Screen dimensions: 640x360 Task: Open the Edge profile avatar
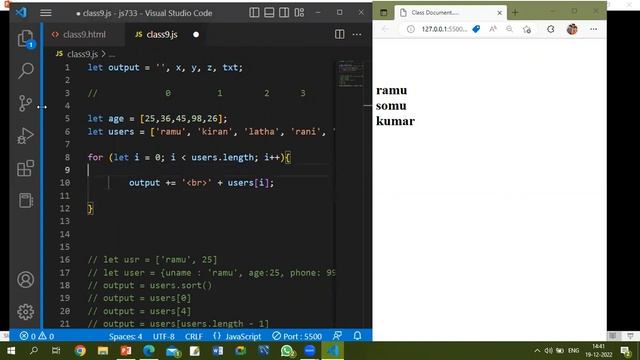(572, 29)
